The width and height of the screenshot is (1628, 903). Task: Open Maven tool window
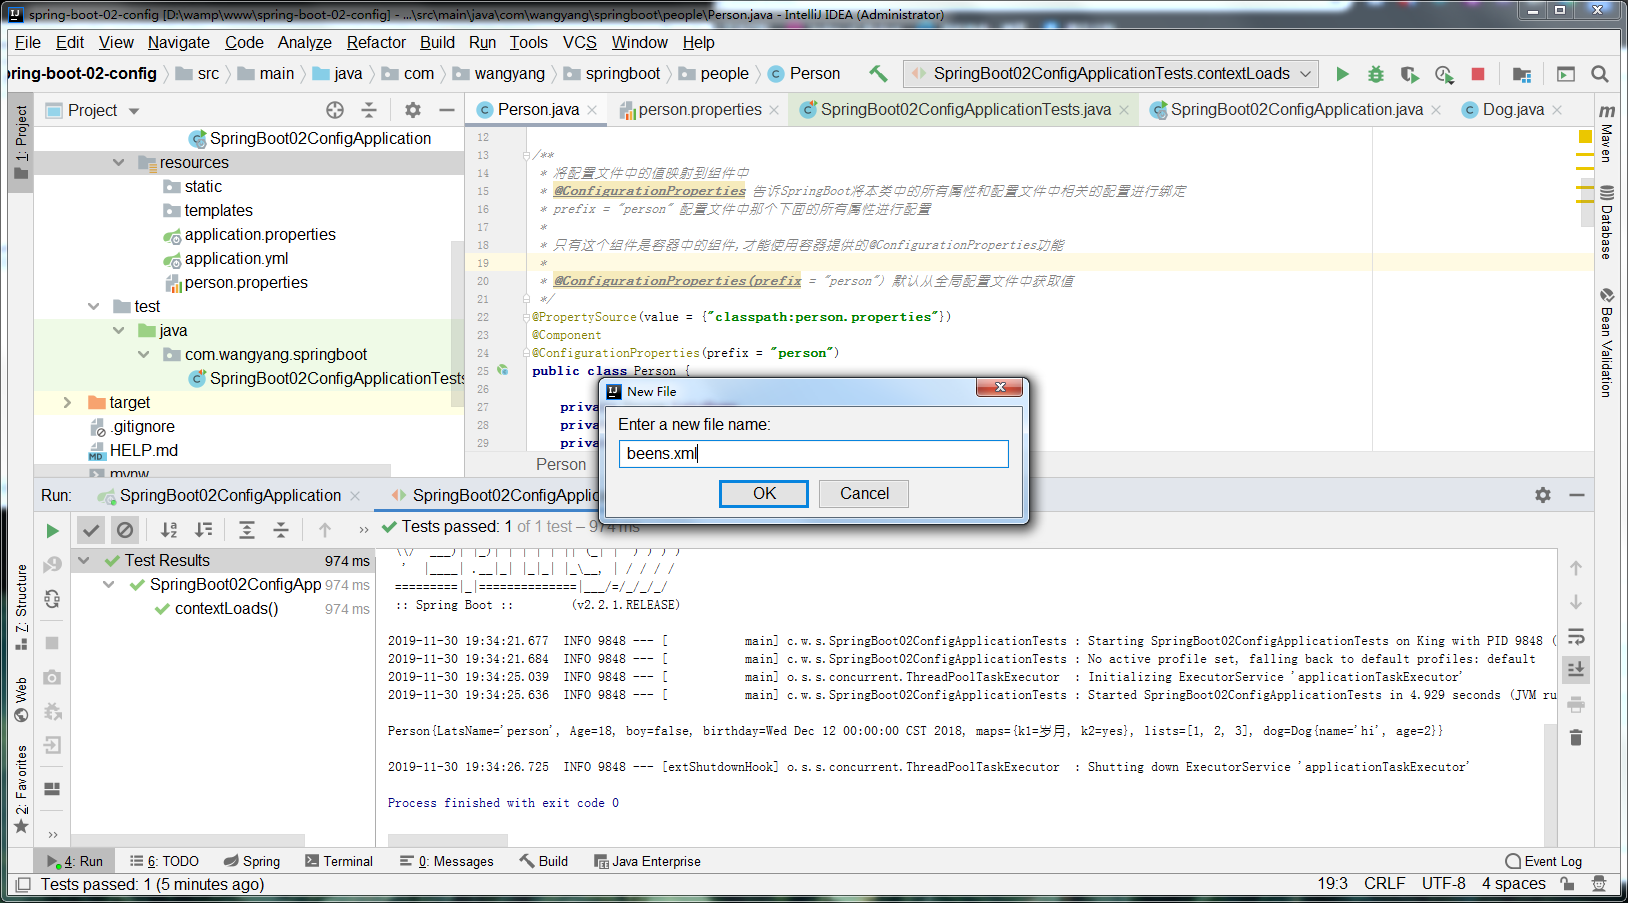1606,132
